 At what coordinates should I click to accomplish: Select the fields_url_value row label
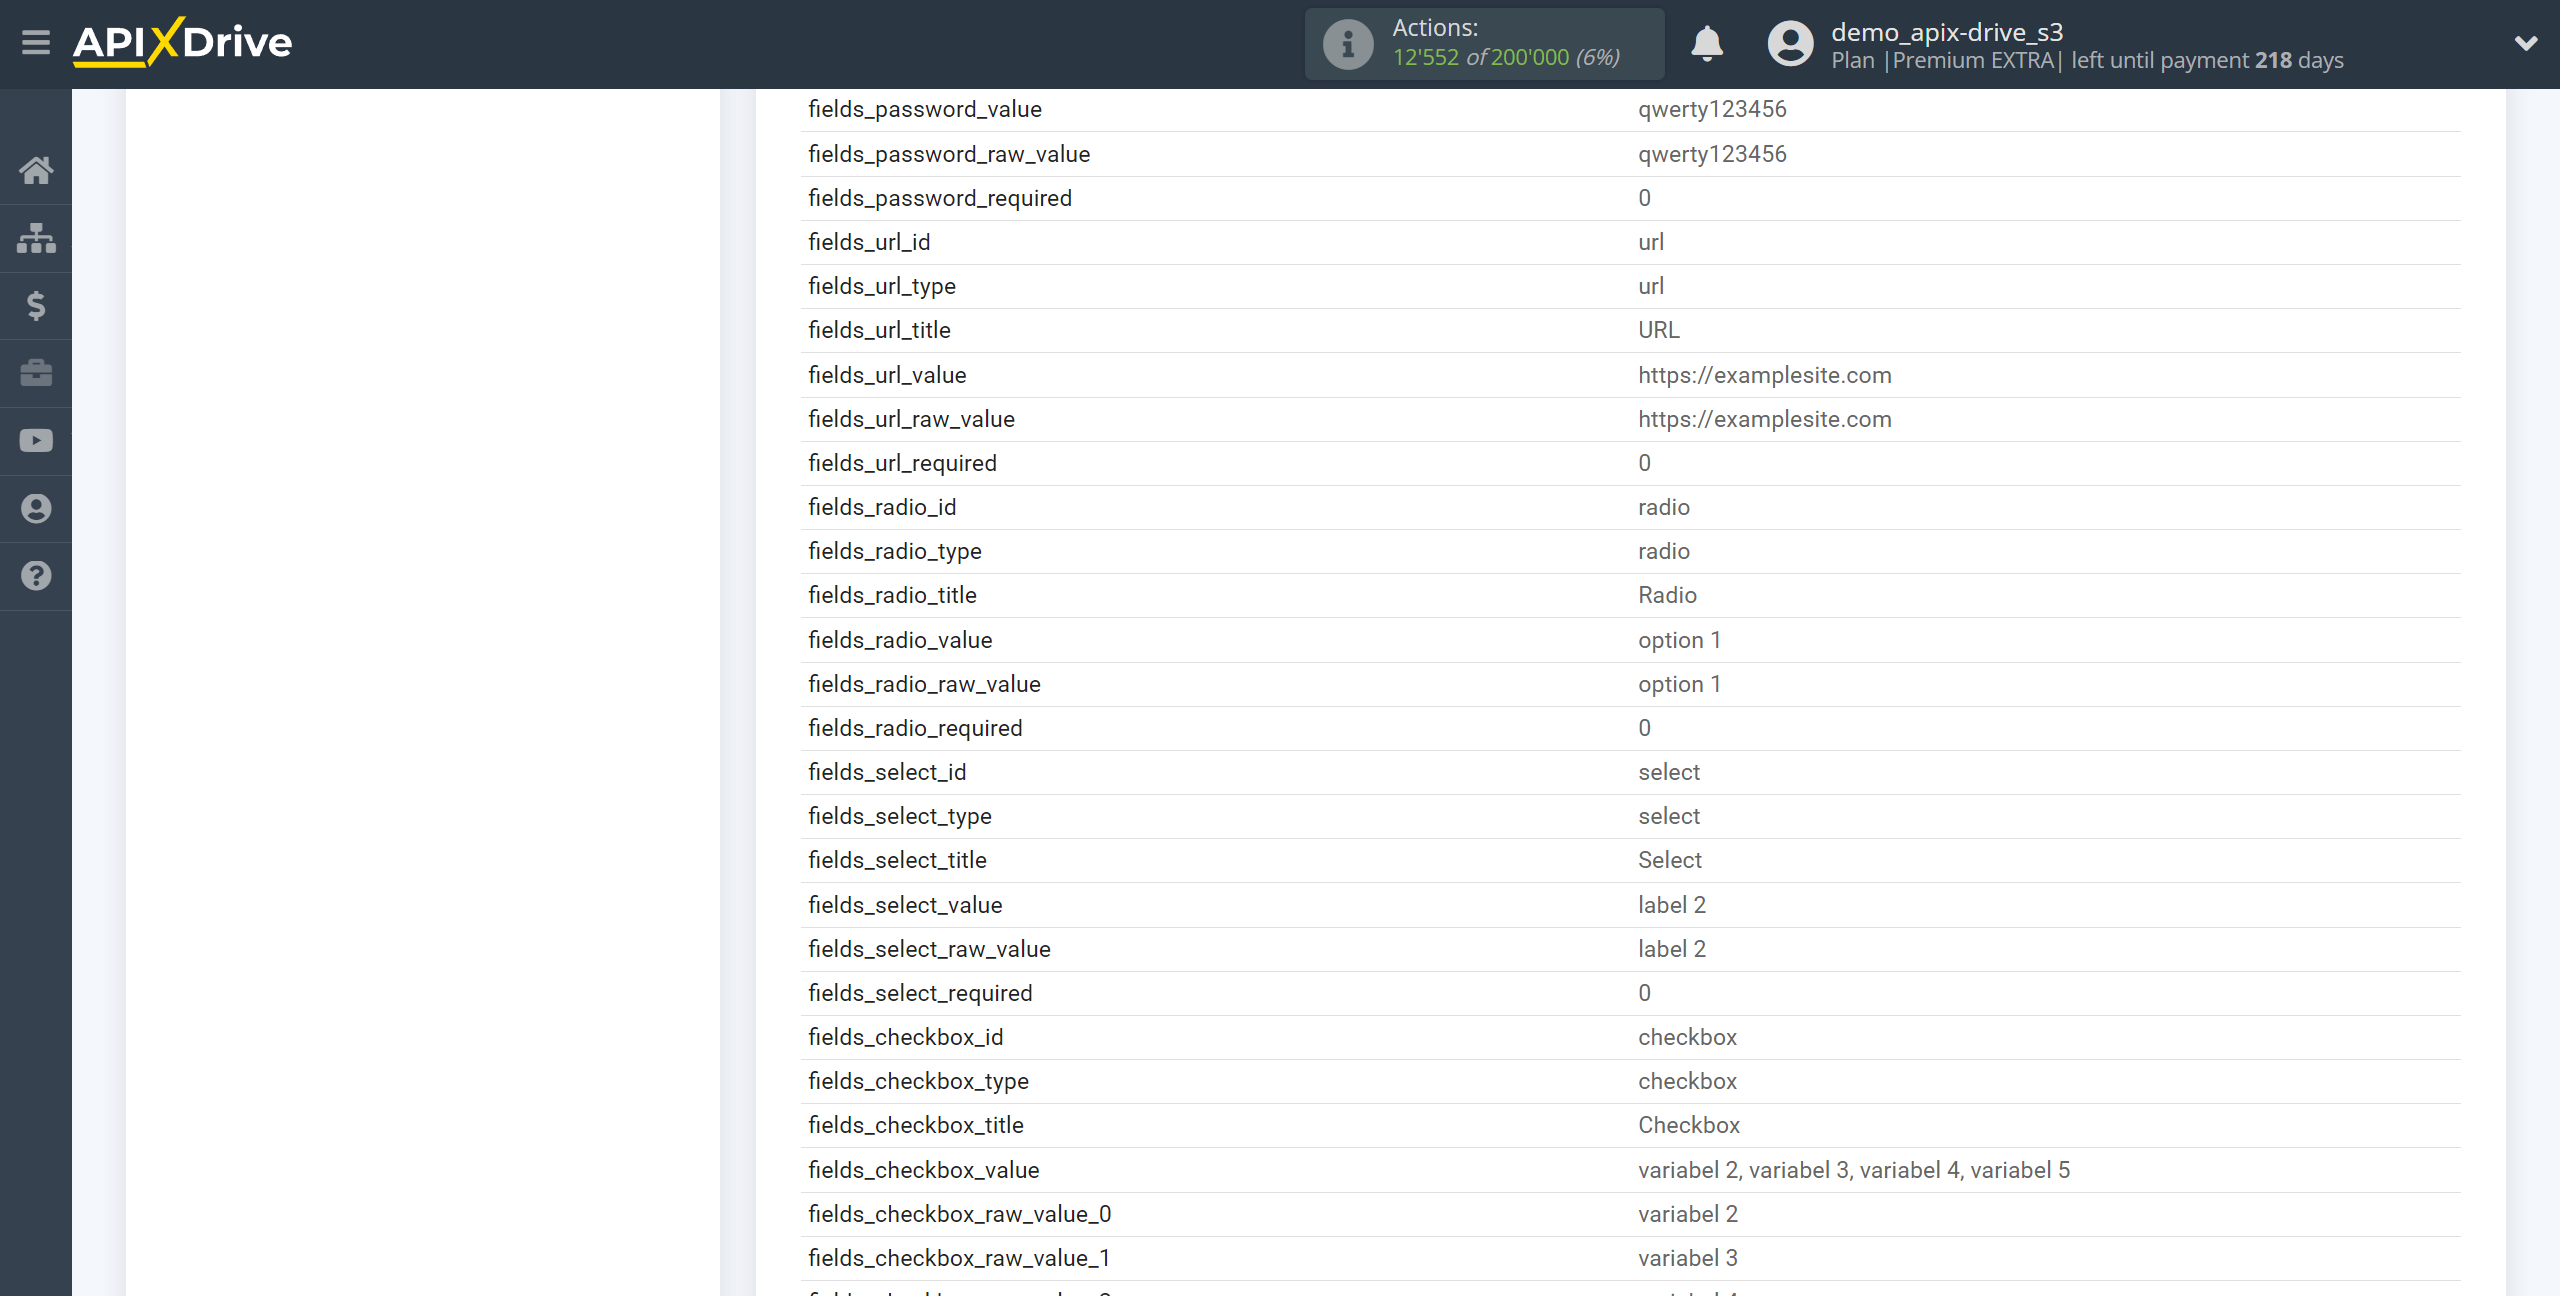887,375
